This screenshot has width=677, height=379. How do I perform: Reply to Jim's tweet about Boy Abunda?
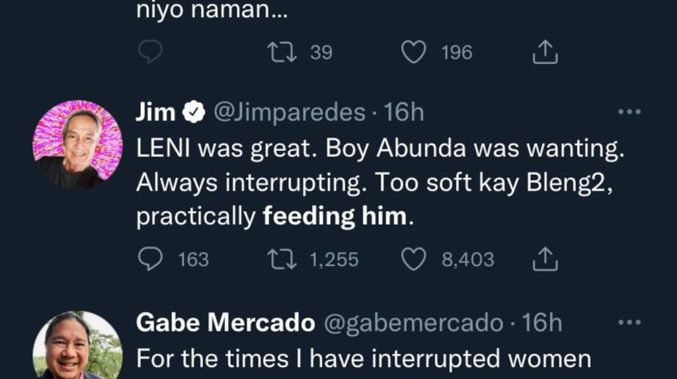click(x=150, y=259)
